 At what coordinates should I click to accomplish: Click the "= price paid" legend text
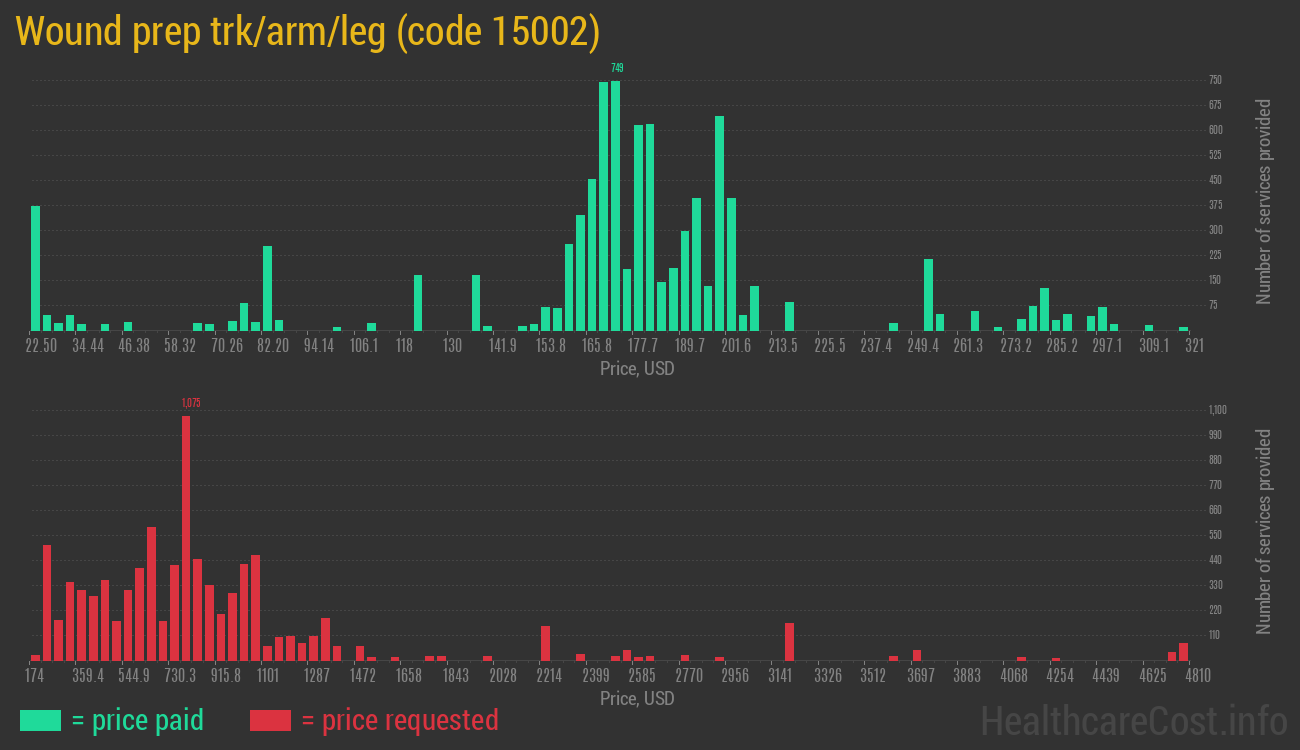click(x=138, y=720)
